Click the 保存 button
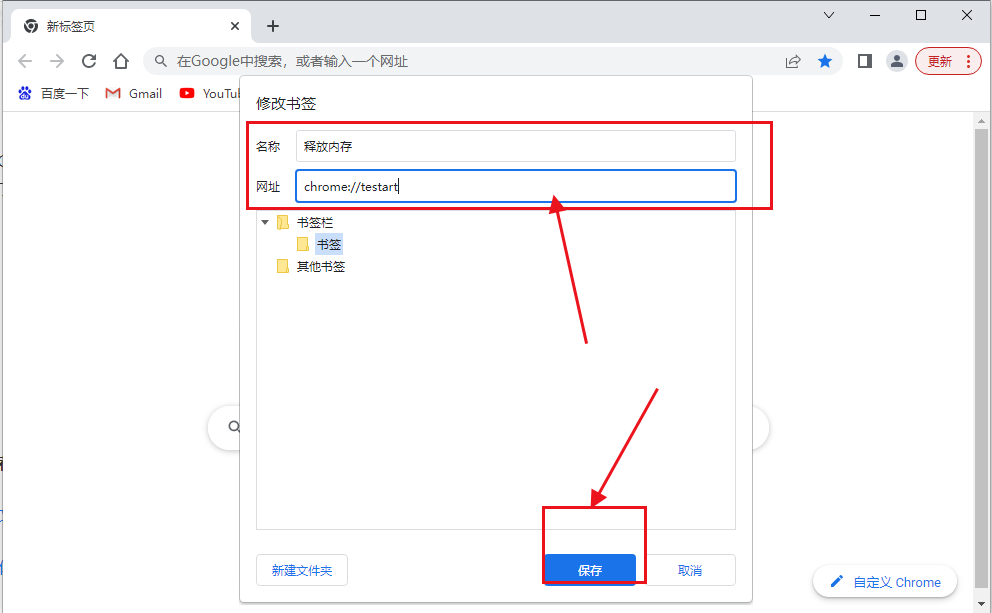 pos(590,570)
